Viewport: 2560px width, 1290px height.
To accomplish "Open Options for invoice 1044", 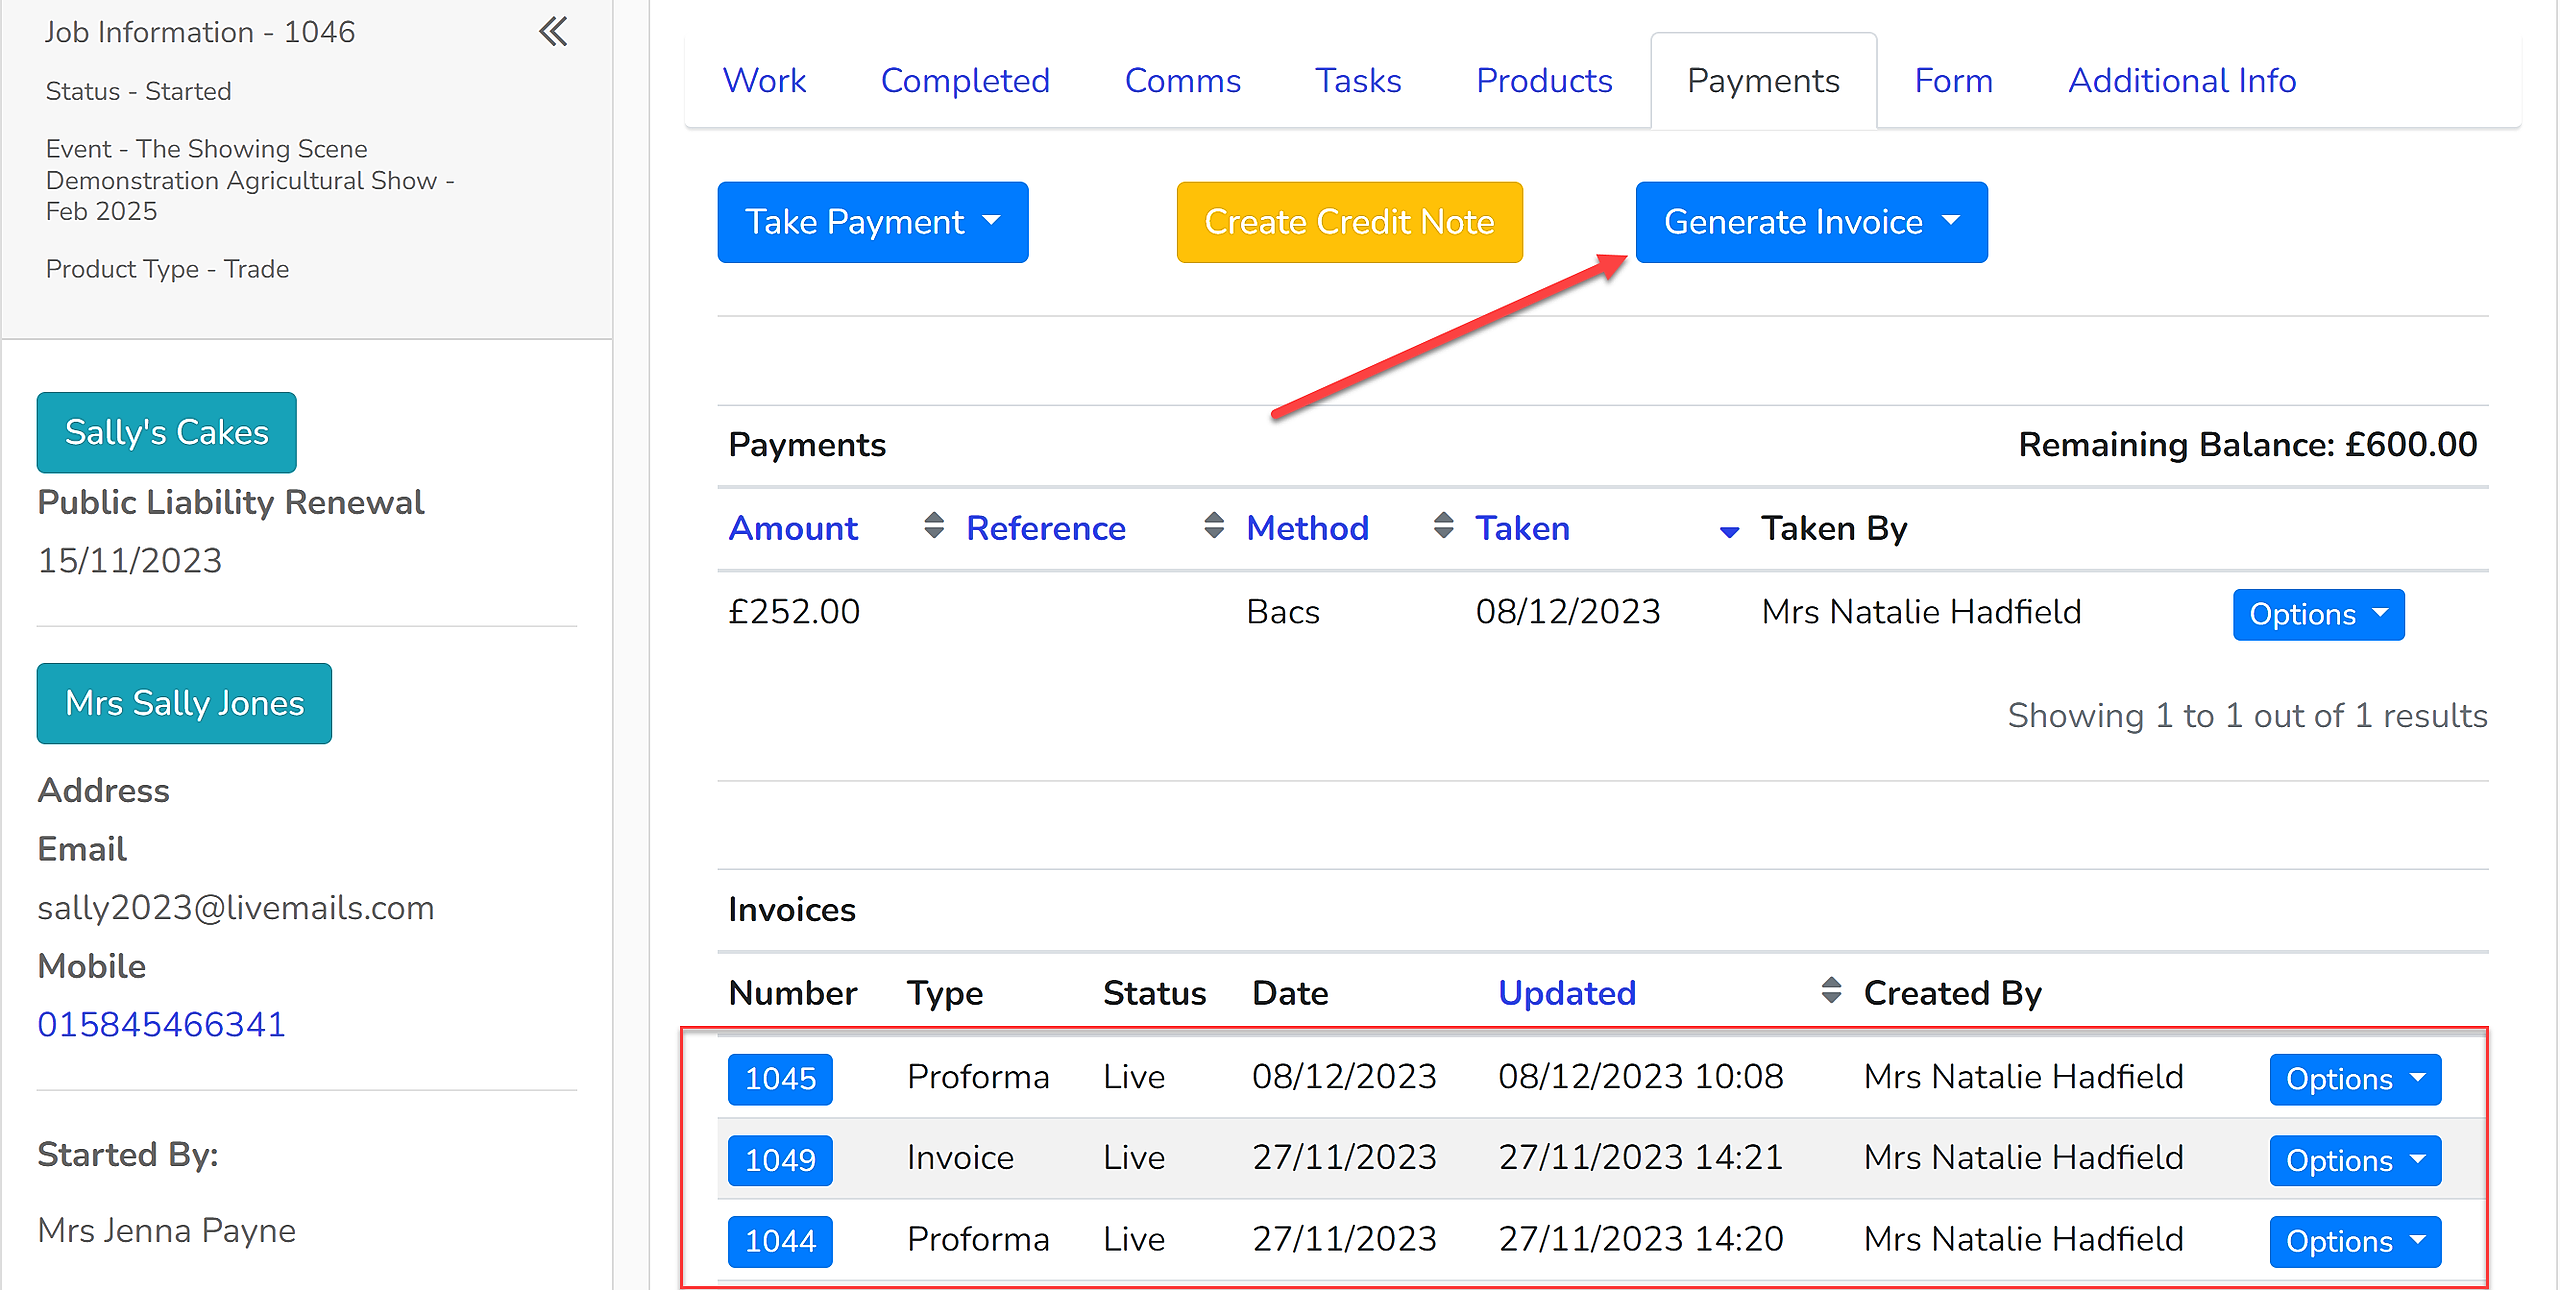I will click(2355, 1241).
